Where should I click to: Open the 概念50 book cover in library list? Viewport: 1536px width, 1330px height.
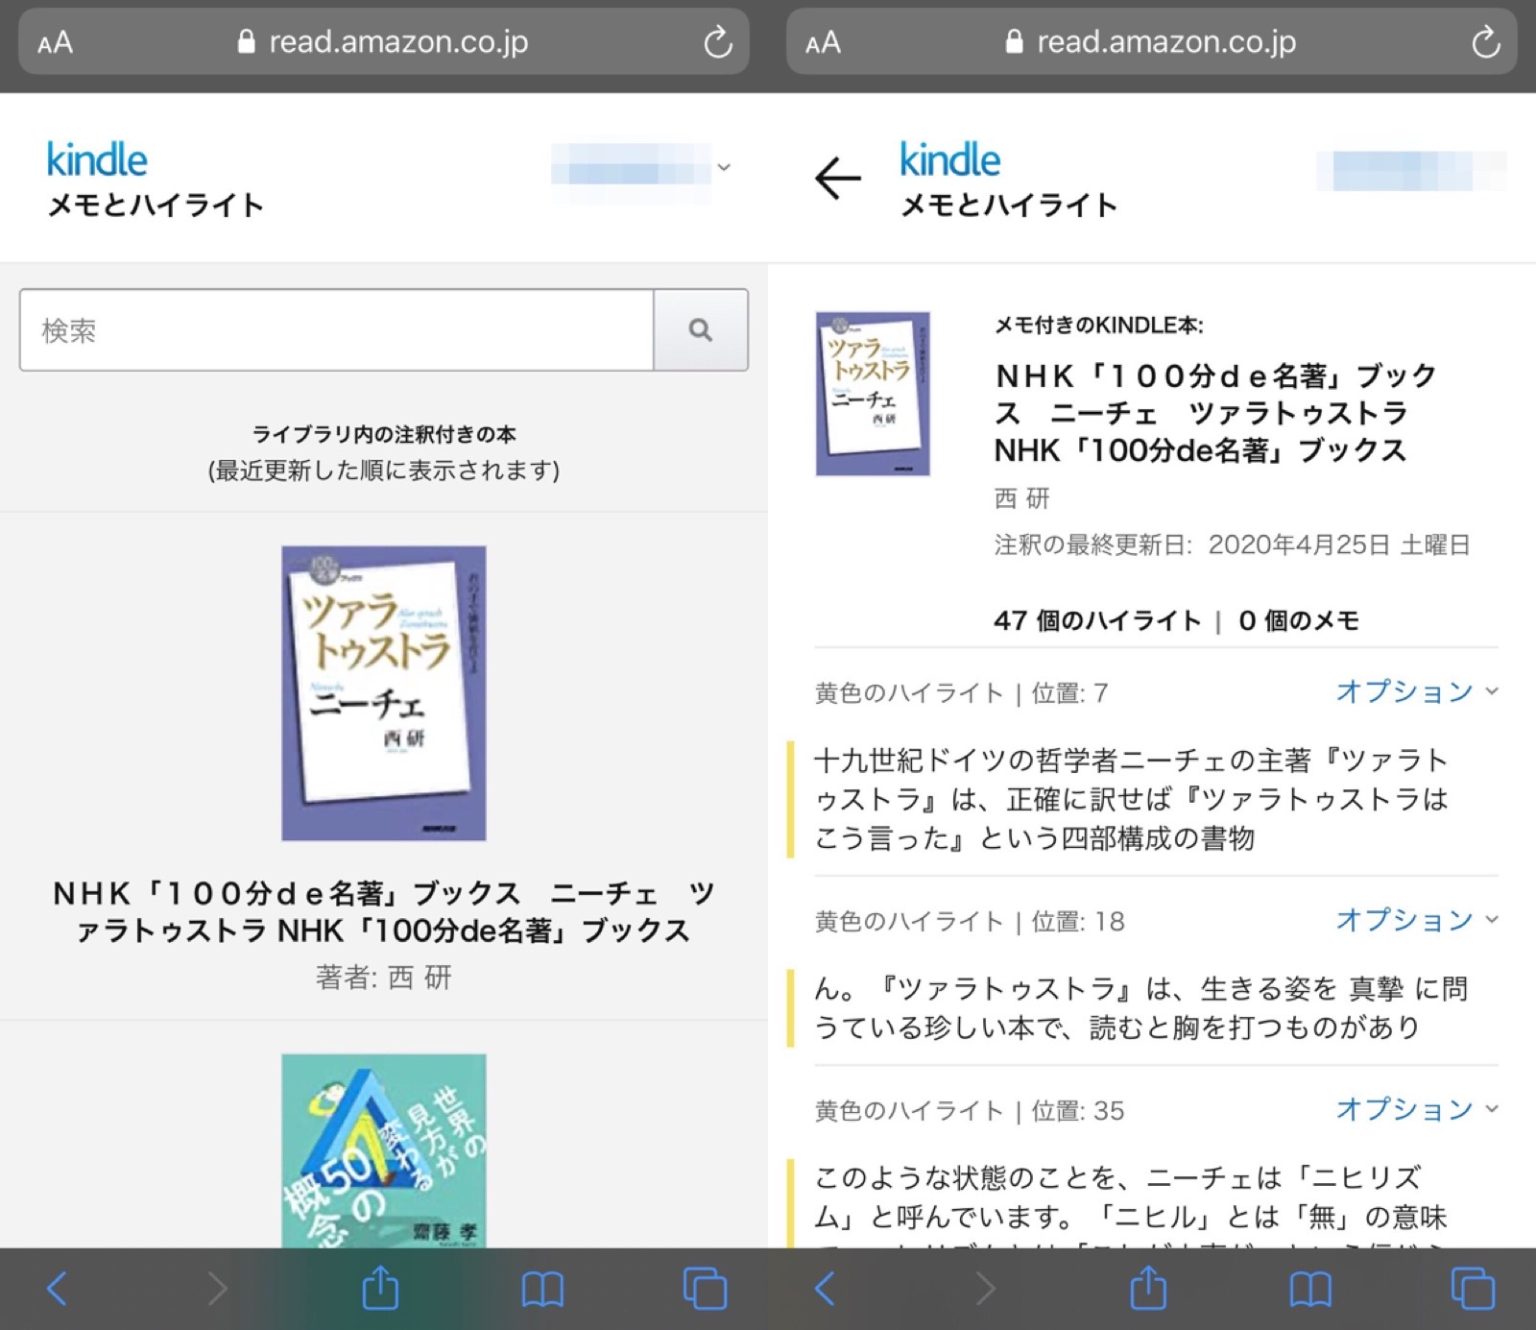pos(384,1150)
